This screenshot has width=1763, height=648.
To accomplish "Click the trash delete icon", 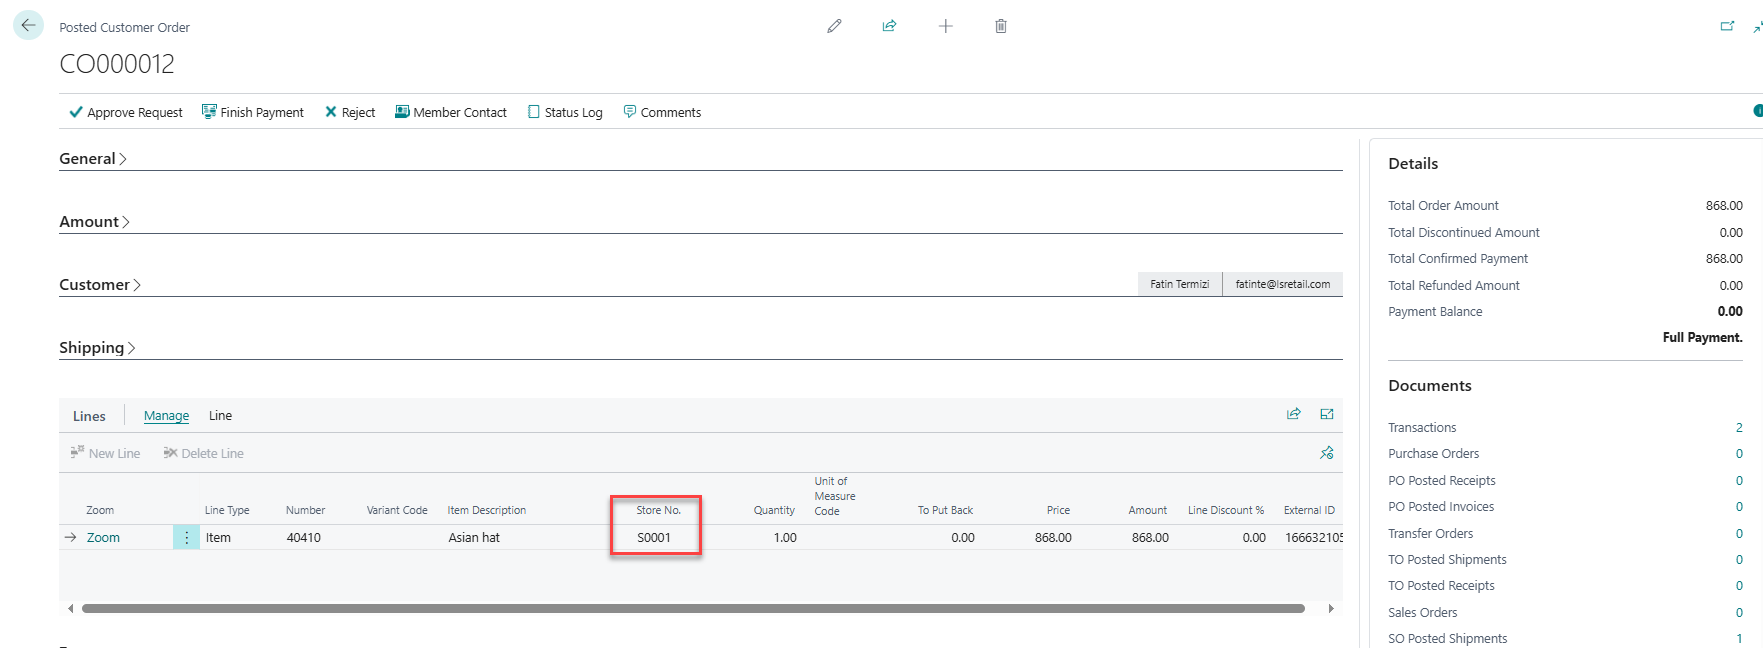I will tap(1001, 26).
